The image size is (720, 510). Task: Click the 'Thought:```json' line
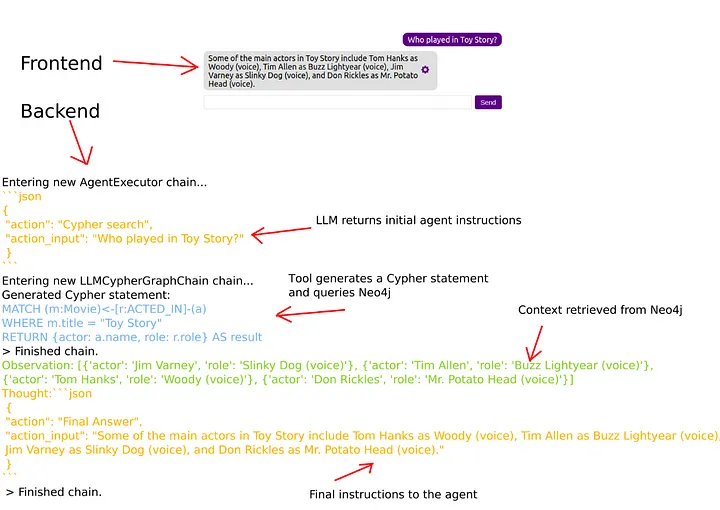[47, 393]
